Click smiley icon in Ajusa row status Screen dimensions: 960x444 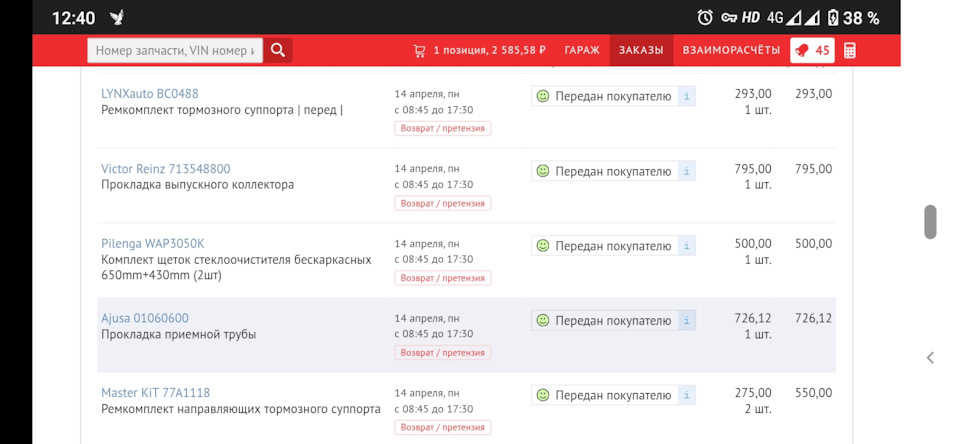[542, 320]
